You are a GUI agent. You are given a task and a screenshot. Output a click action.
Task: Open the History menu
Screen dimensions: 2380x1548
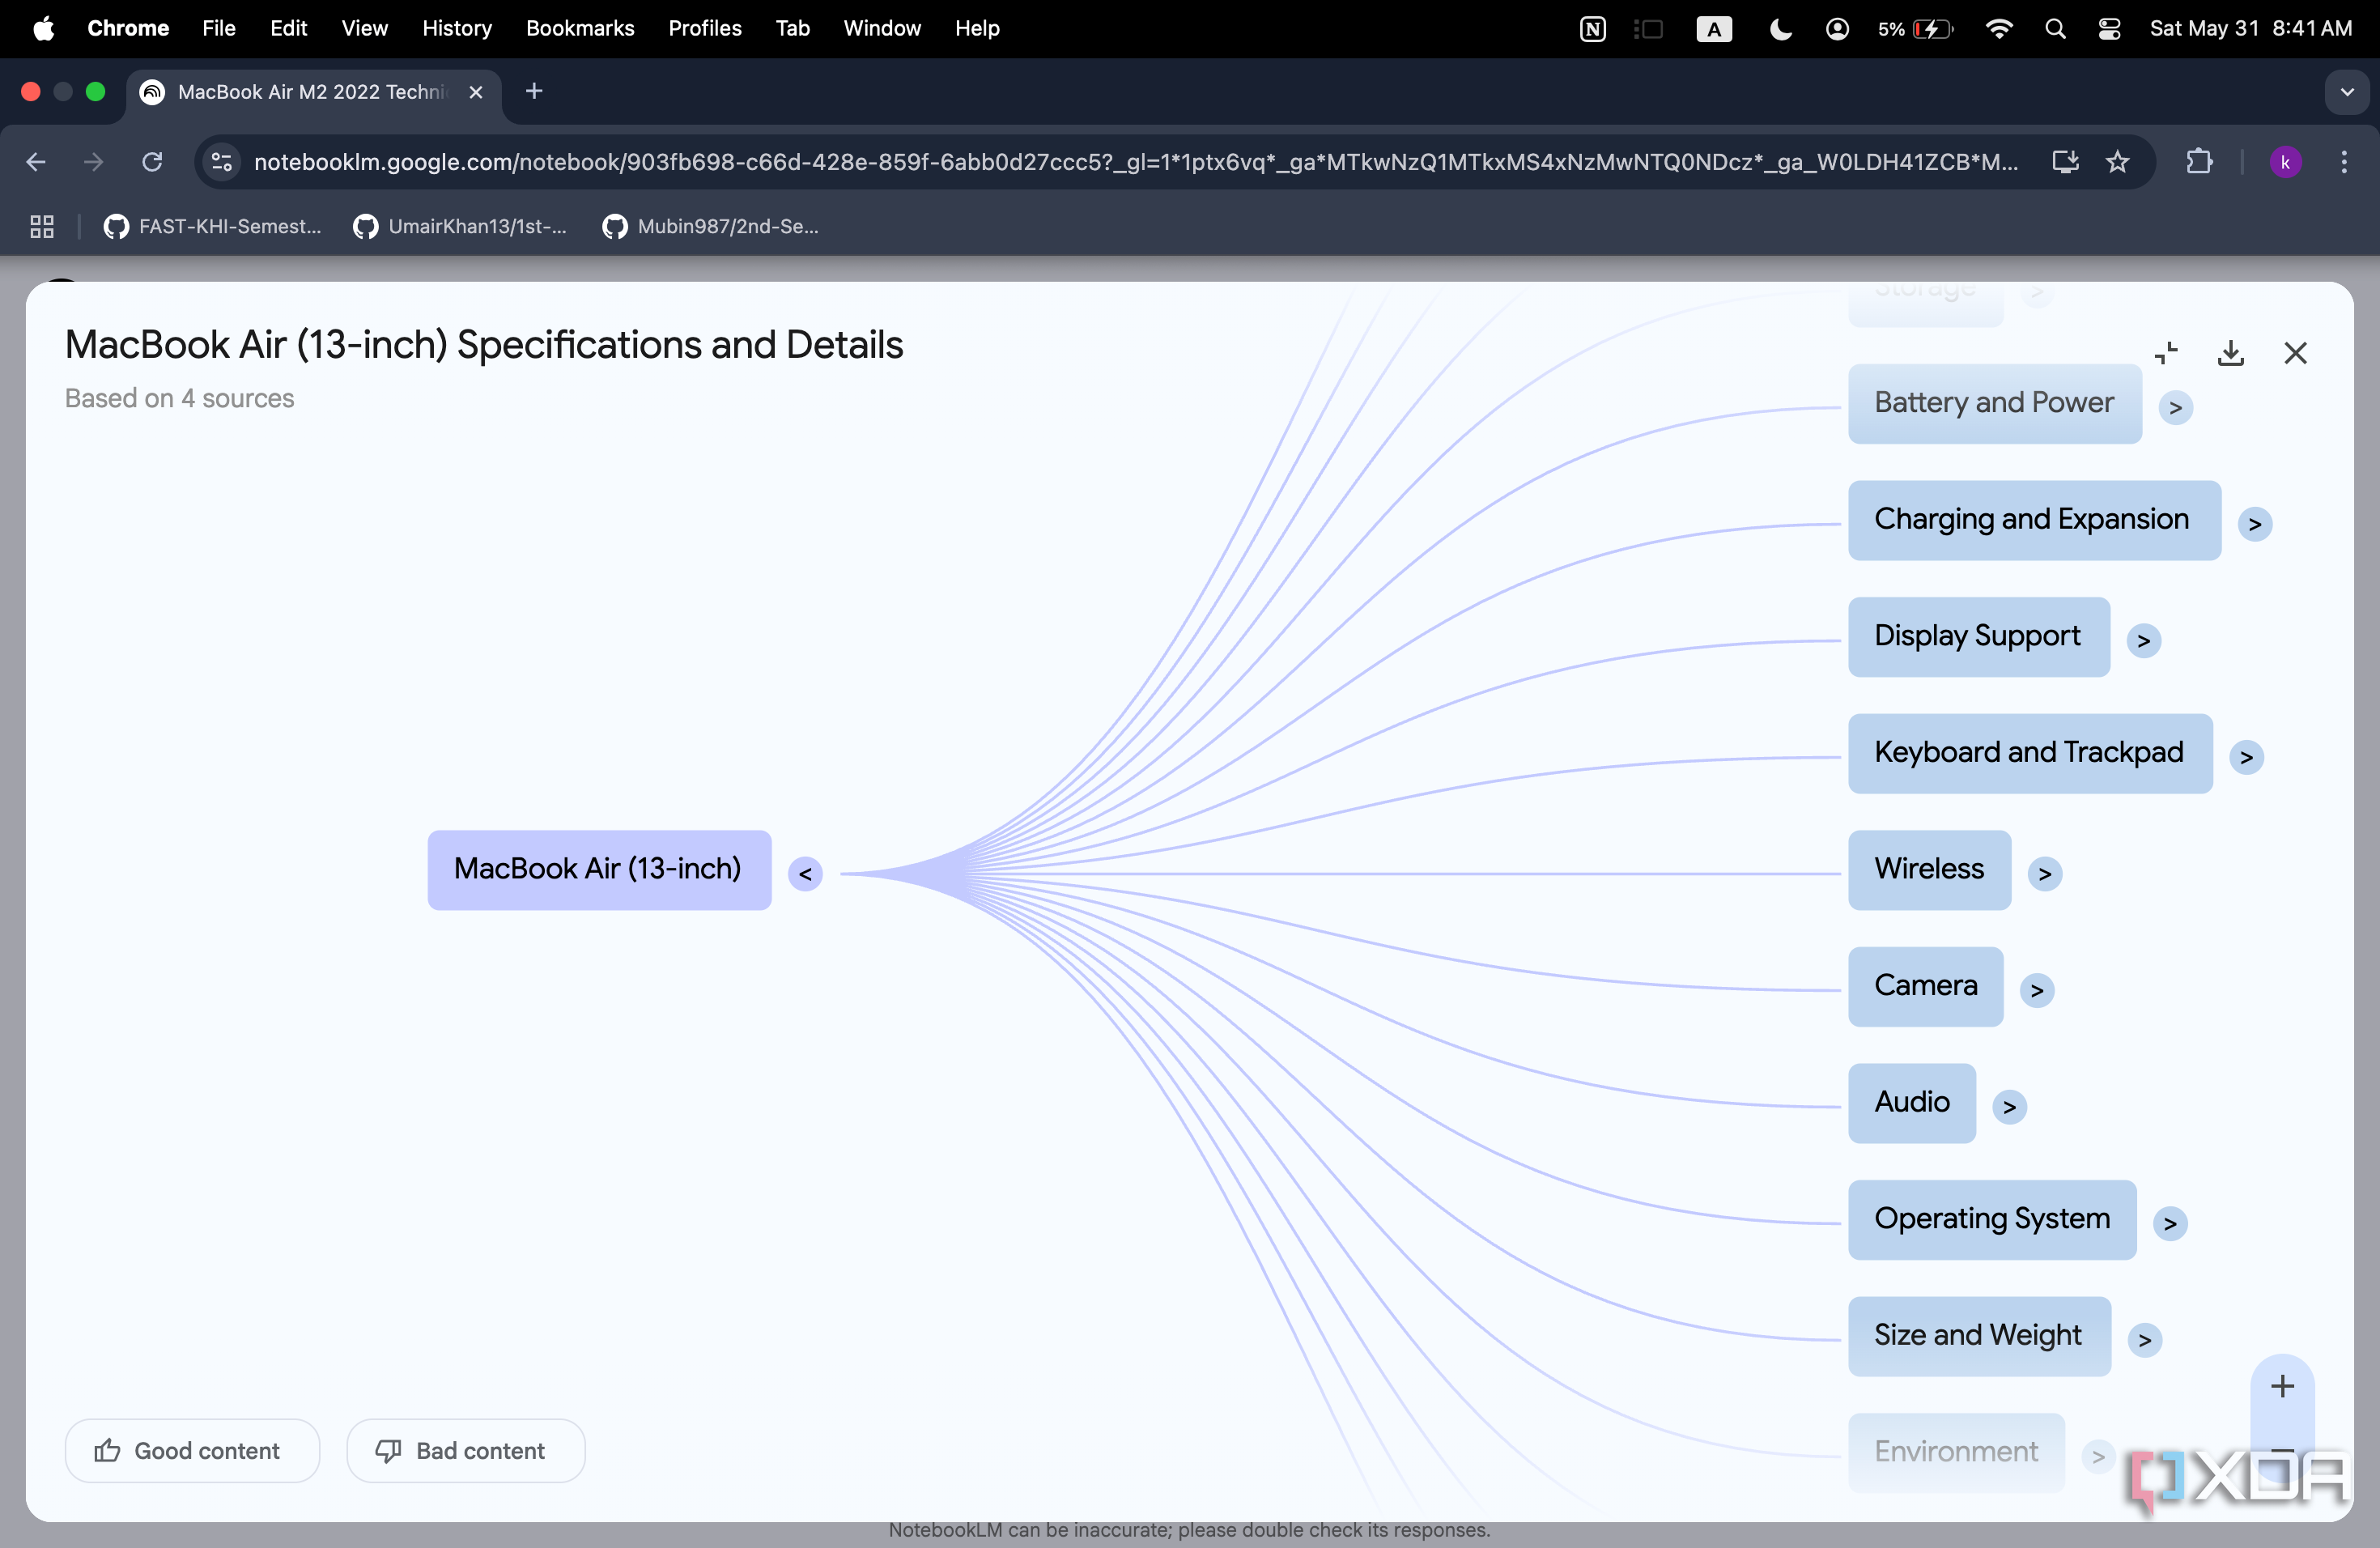tap(457, 28)
